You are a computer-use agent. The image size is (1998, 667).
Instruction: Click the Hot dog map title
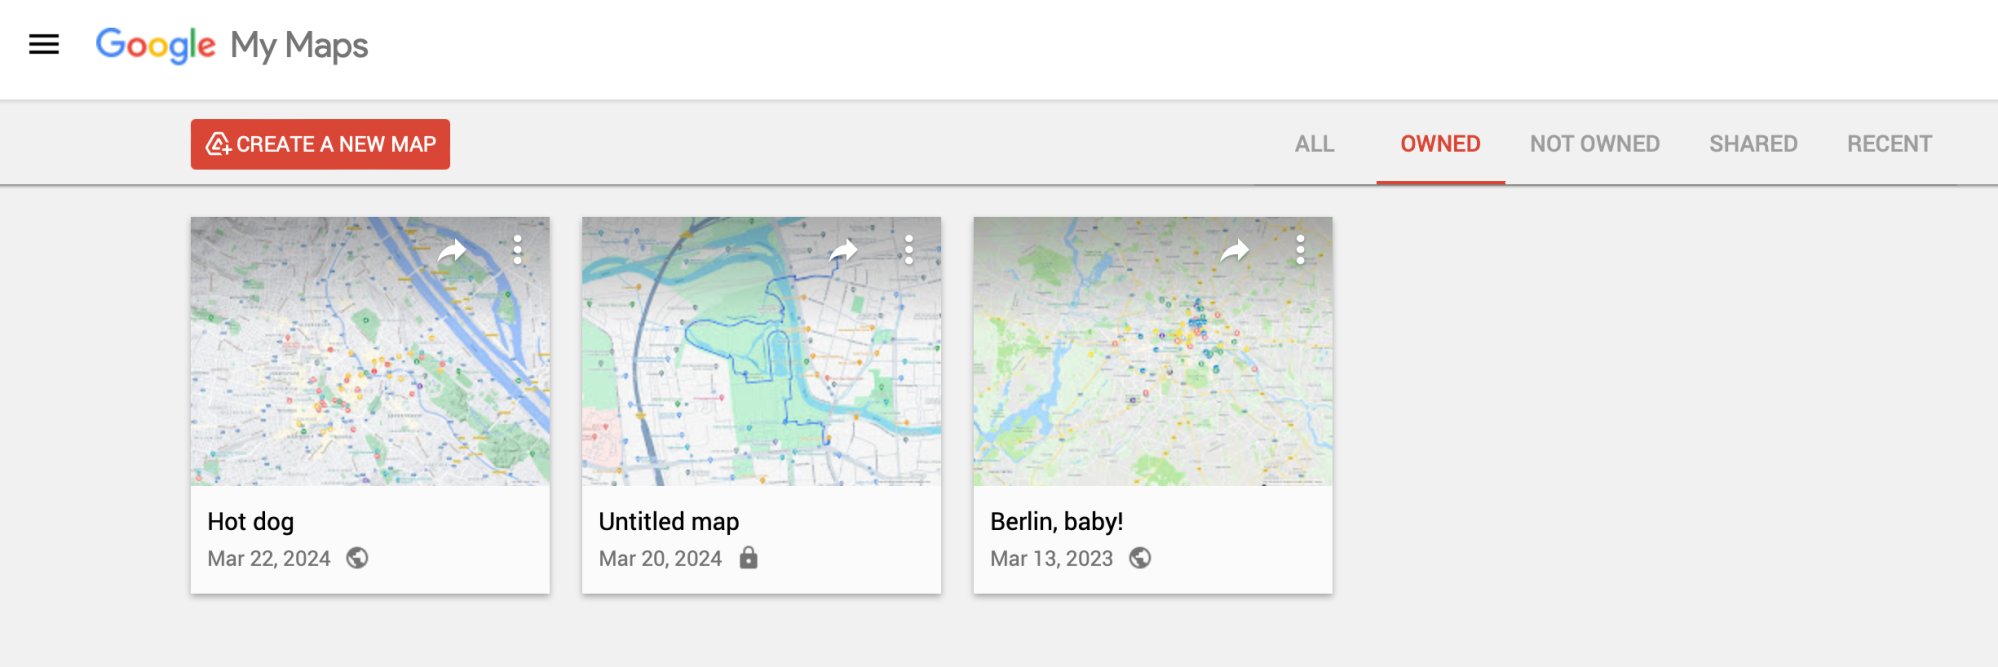point(250,521)
